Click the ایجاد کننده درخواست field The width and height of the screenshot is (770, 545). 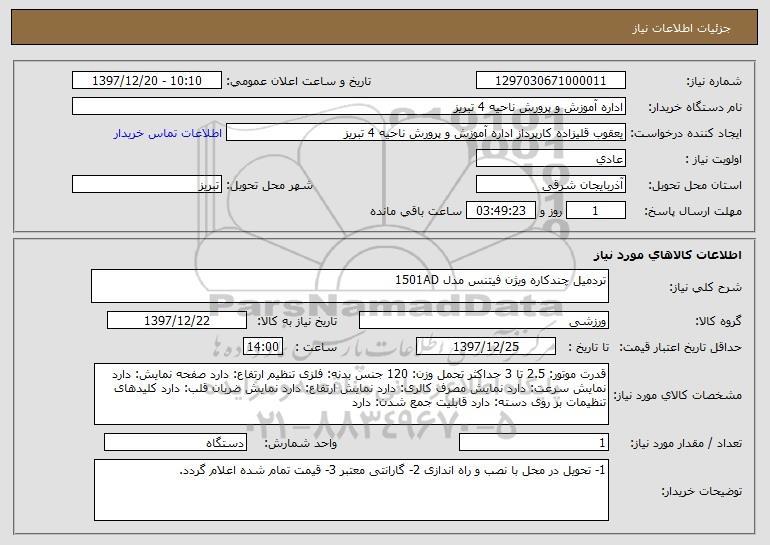[x=426, y=133]
